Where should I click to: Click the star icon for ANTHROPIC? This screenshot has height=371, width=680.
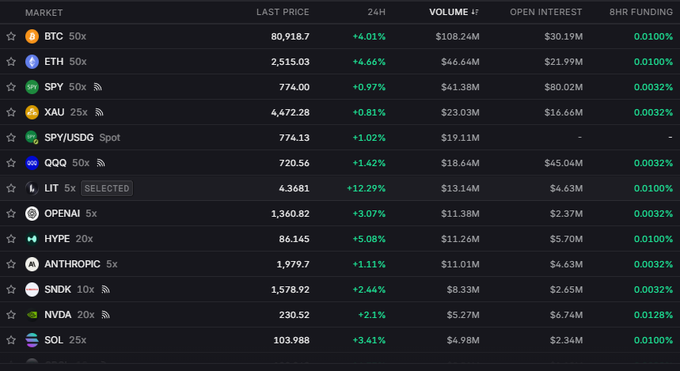tap(11, 264)
